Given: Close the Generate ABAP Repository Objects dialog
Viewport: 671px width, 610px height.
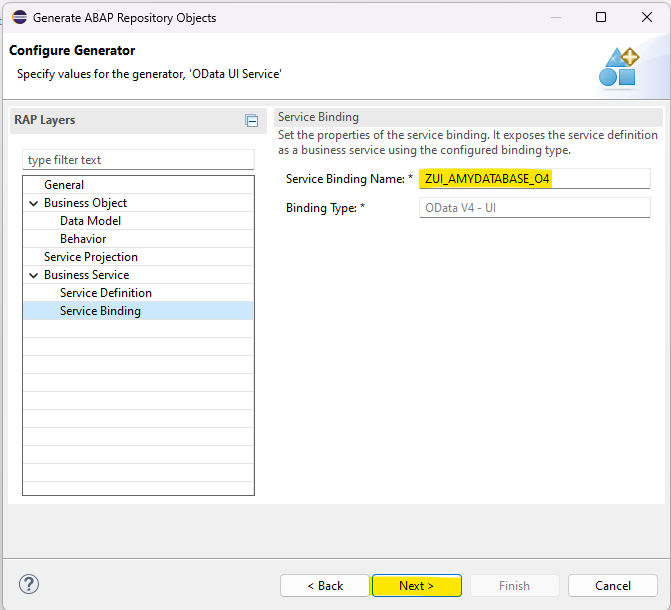Looking at the screenshot, I should coord(647,17).
